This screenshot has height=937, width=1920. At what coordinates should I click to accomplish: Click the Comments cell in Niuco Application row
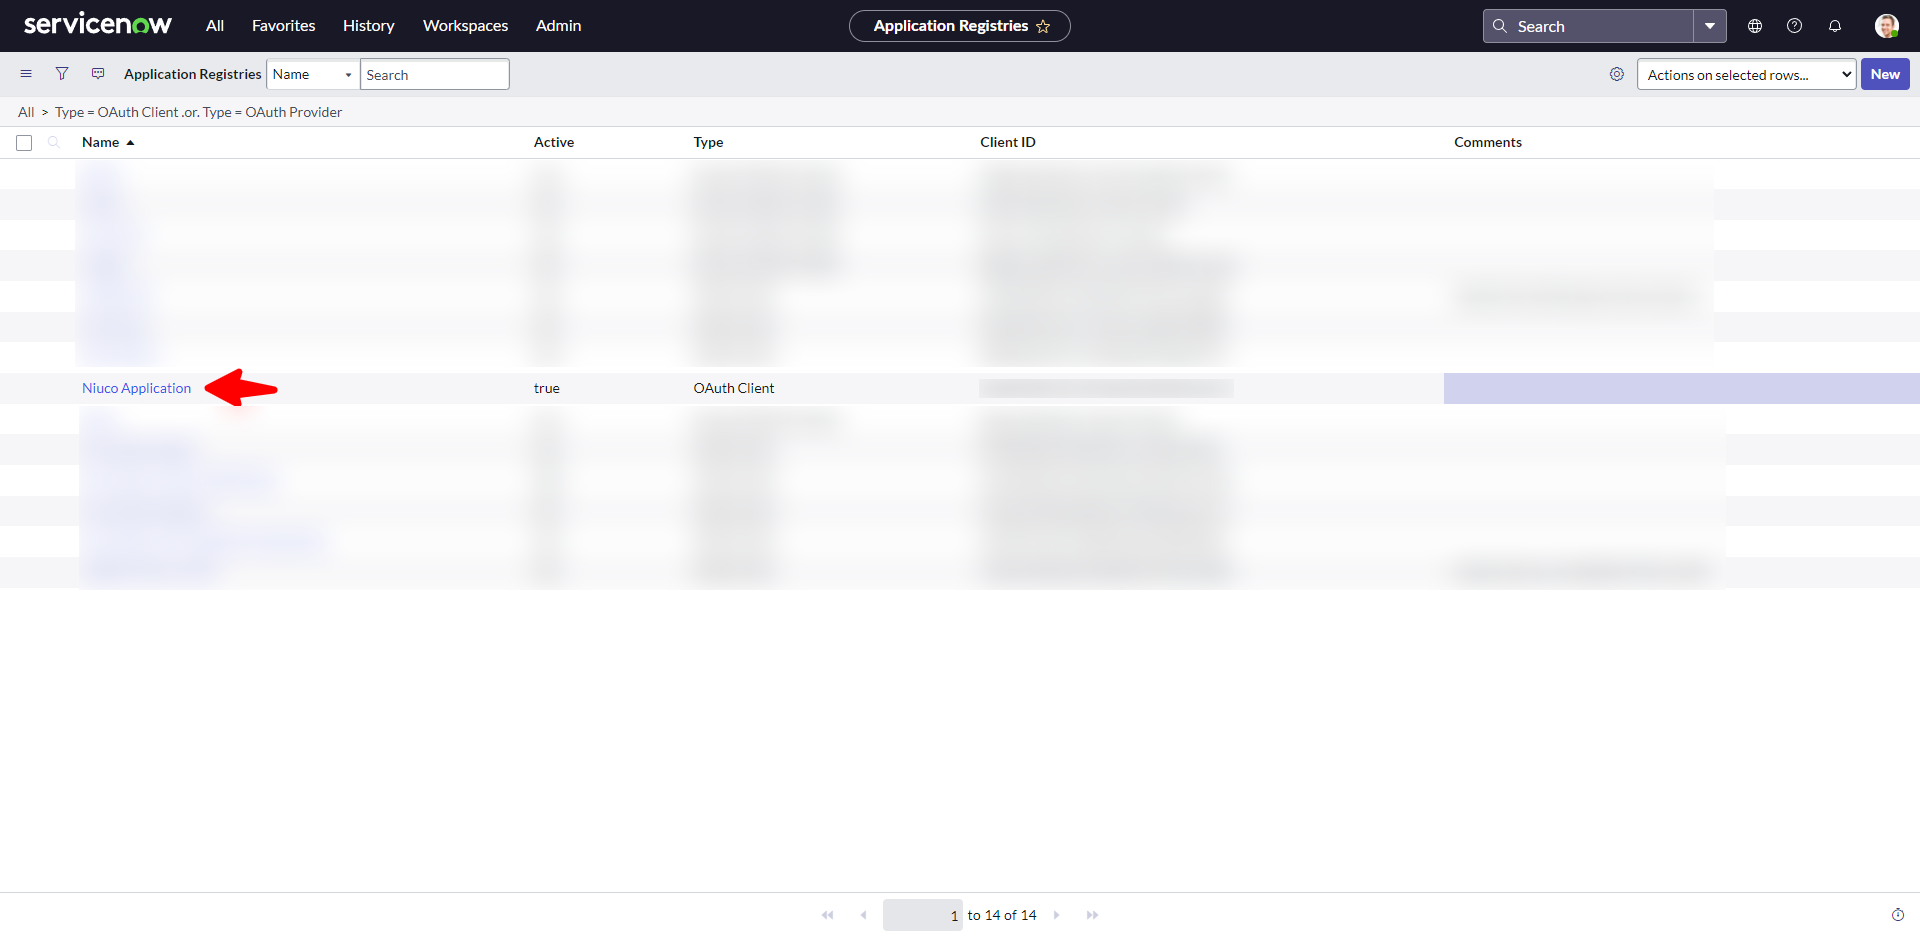pyautogui.click(x=1682, y=388)
